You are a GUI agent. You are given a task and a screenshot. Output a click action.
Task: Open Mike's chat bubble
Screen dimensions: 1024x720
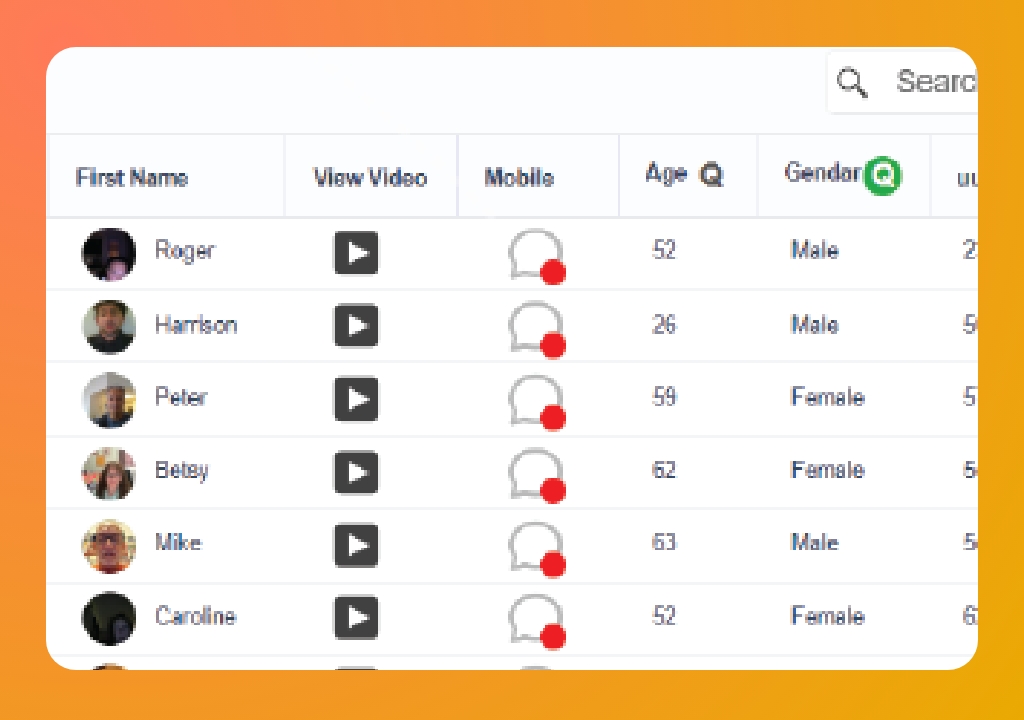coord(537,546)
